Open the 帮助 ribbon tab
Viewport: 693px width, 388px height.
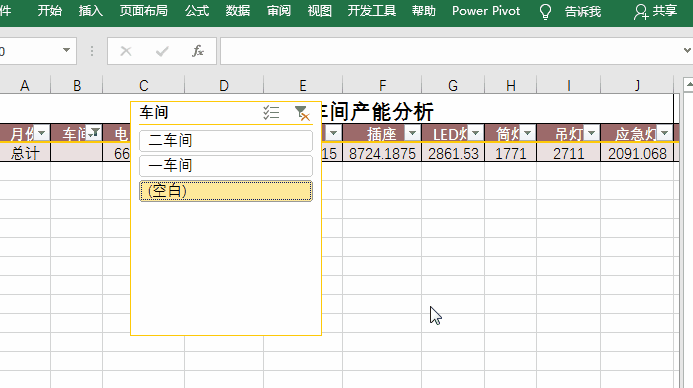pyautogui.click(x=423, y=11)
